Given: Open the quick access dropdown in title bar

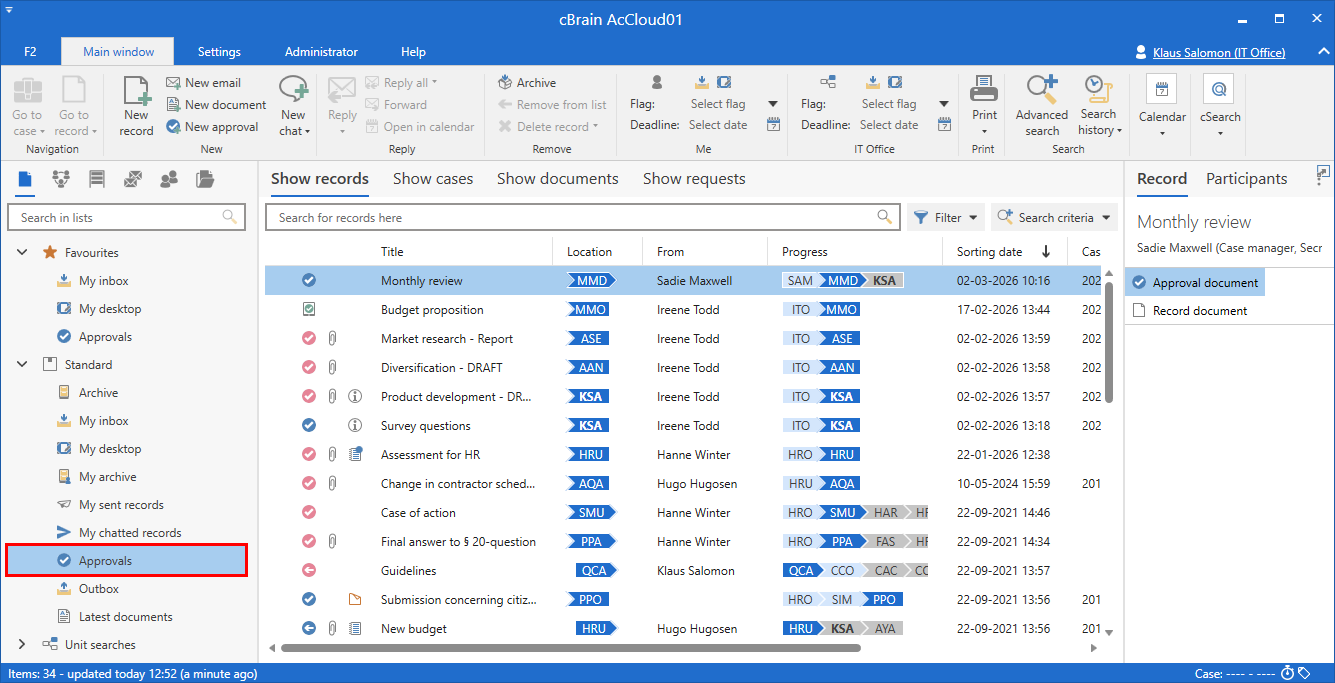Looking at the screenshot, I should tap(8, 8).
